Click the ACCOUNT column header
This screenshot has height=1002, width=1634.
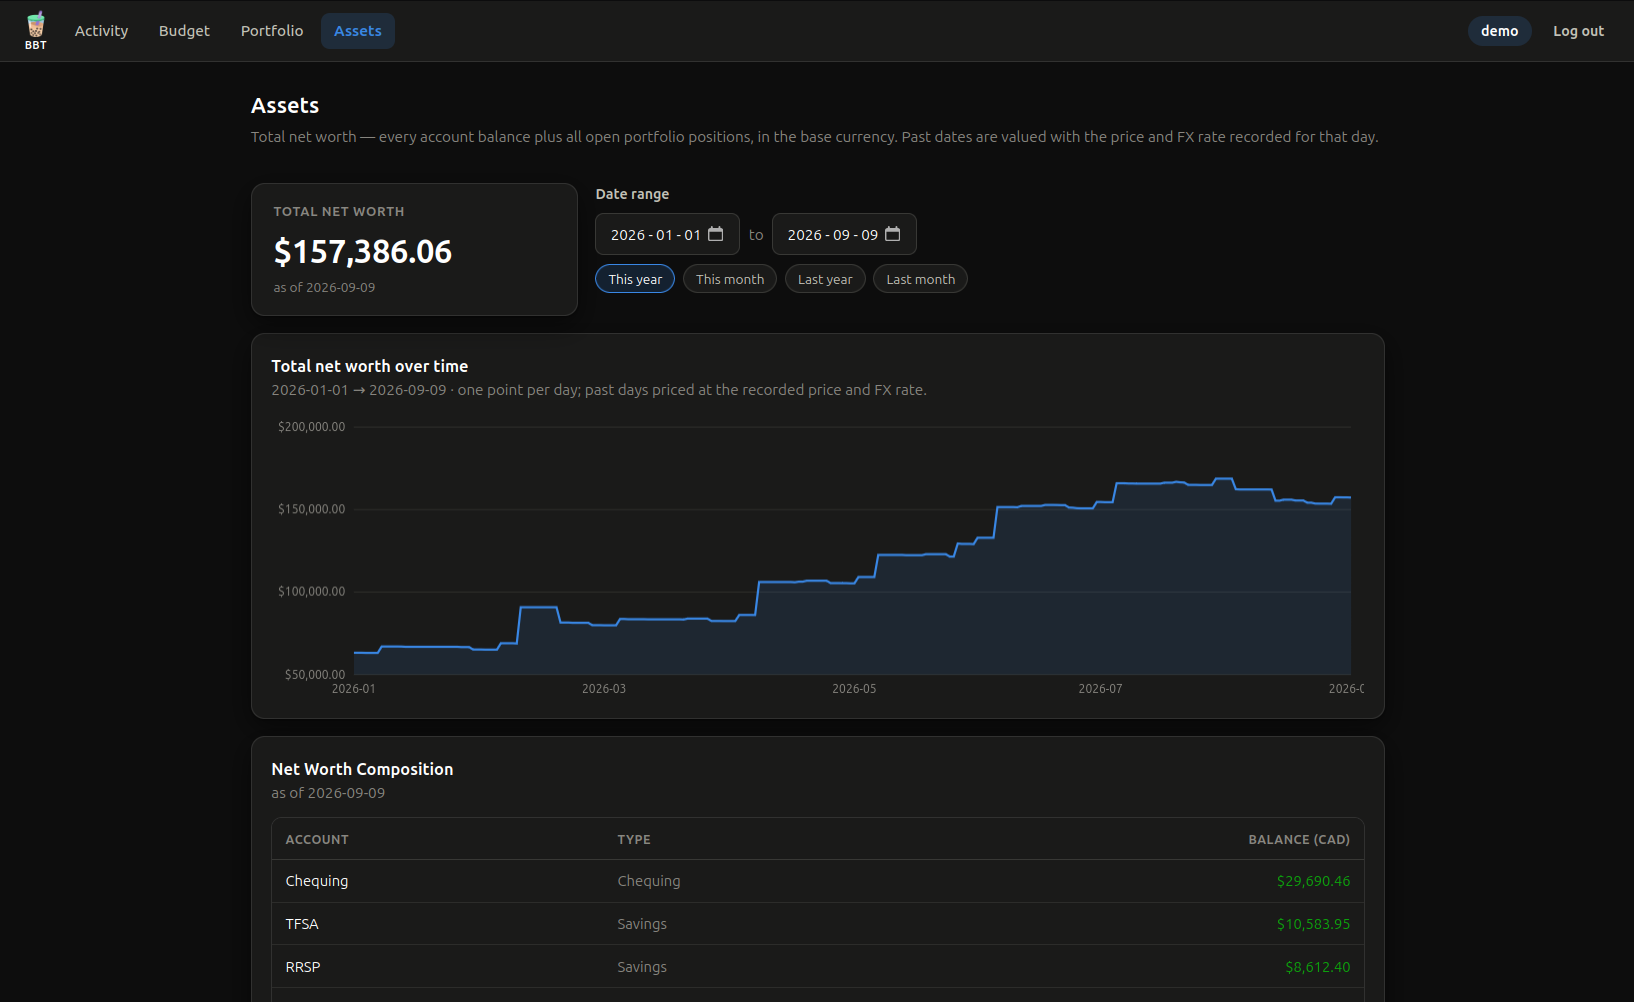coord(317,840)
